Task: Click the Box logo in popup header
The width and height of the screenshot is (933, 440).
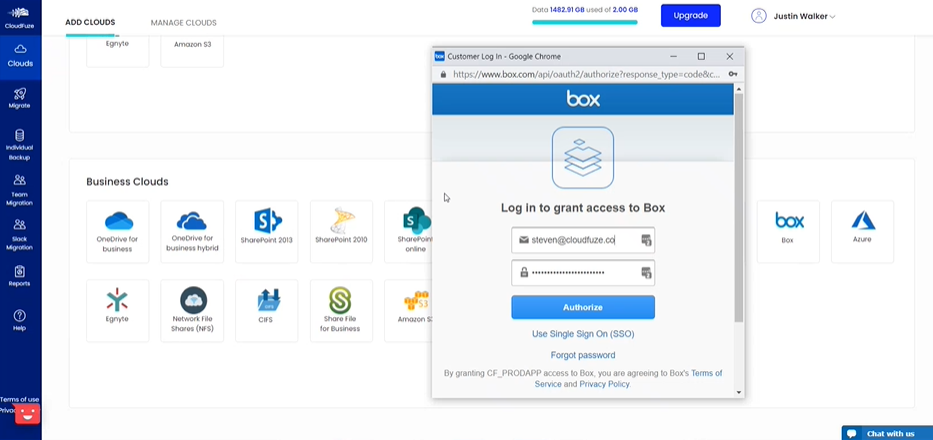Action: click(x=583, y=99)
